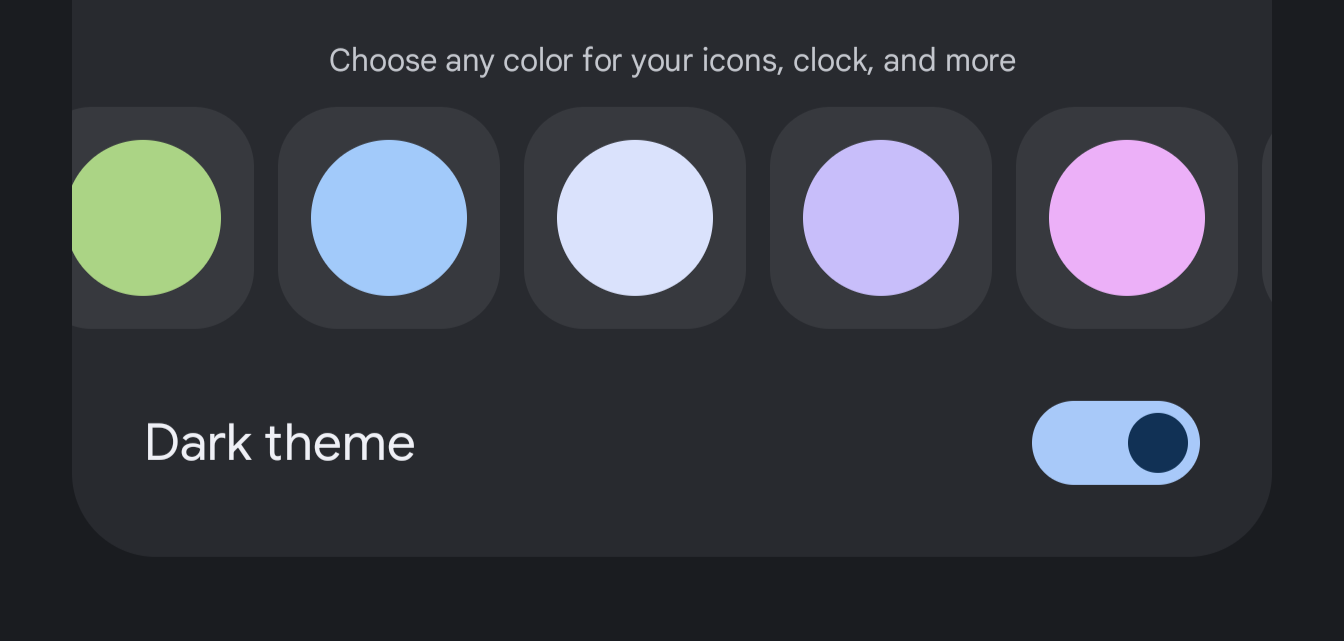
Task: Pick the pale white-lavender color circle
Action: (x=635, y=218)
